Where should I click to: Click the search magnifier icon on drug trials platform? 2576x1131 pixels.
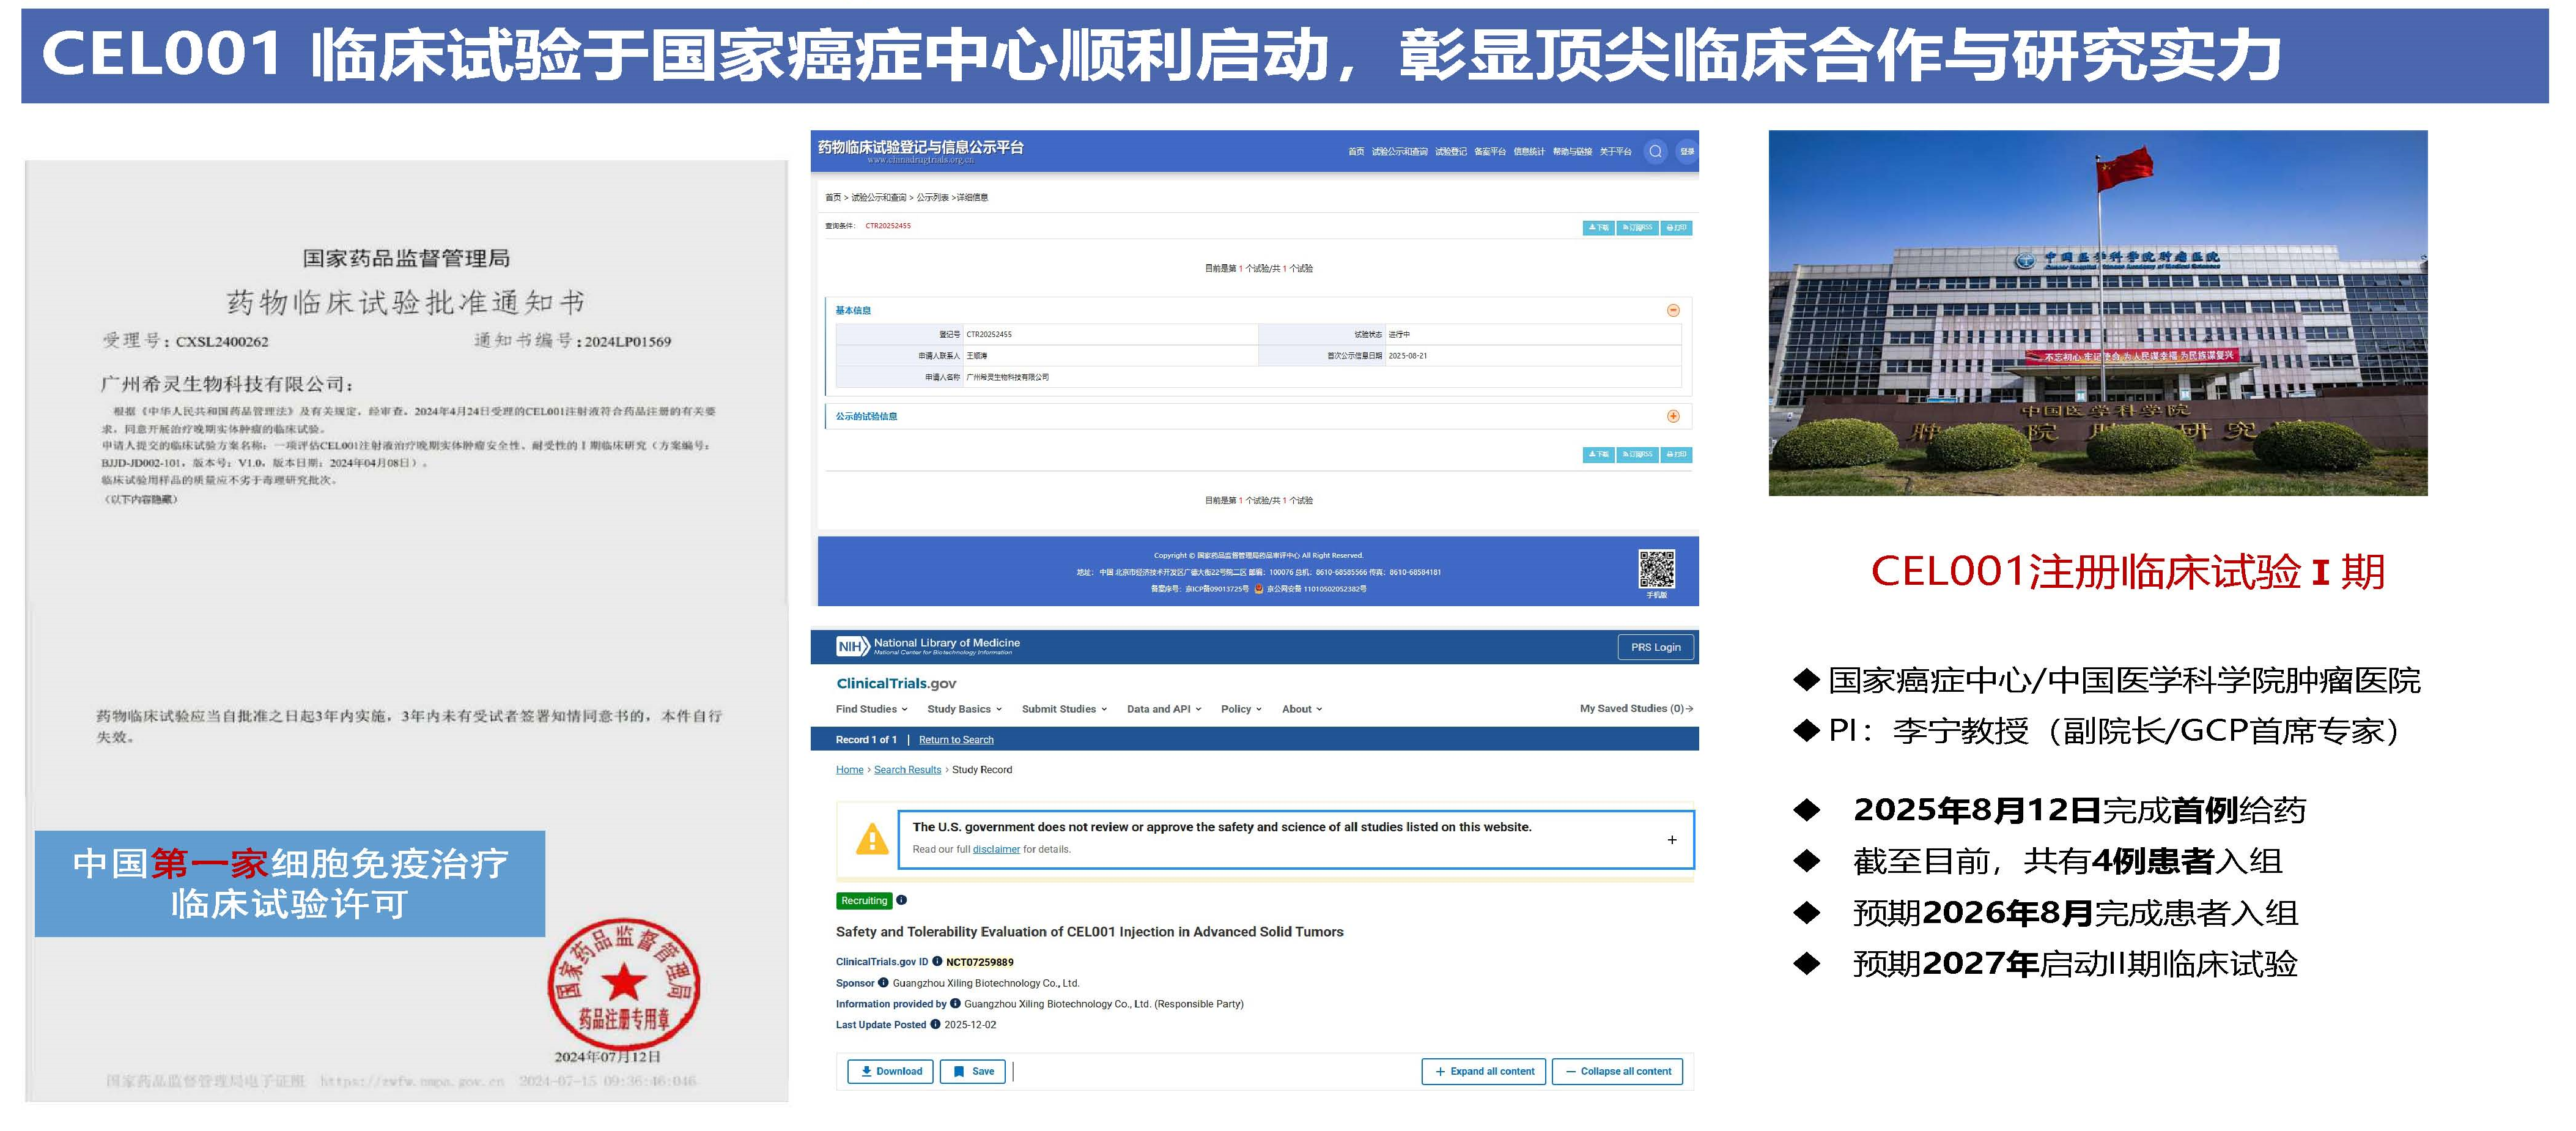[x=1655, y=152]
